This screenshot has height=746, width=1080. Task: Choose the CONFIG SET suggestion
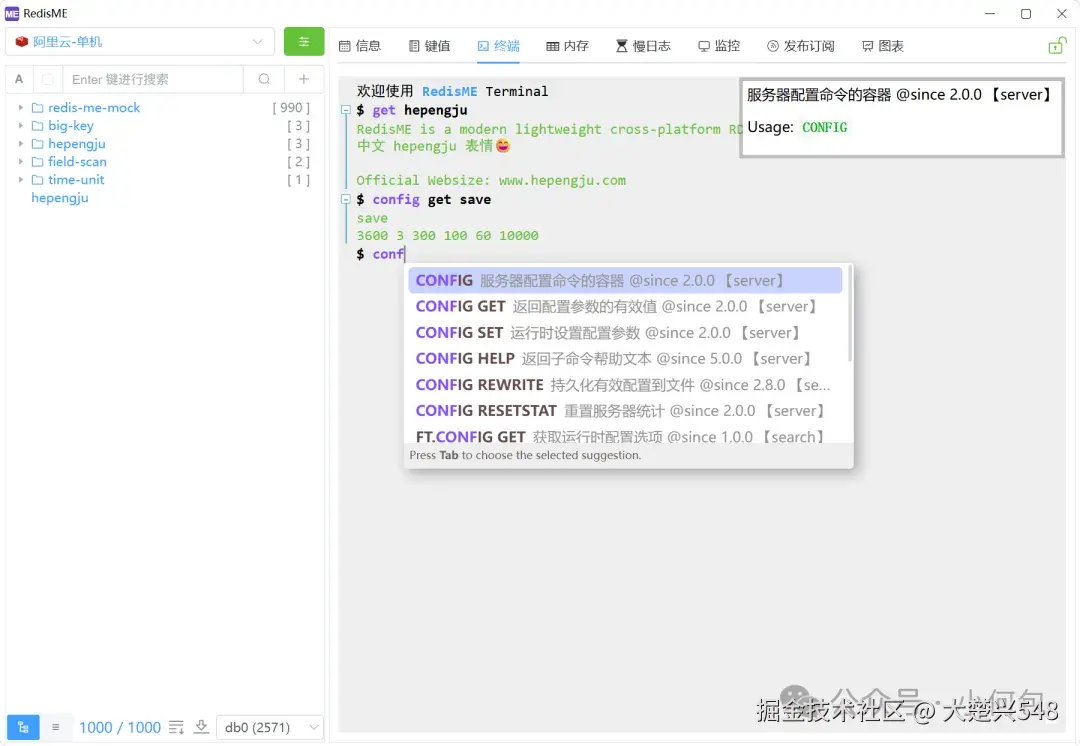(625, 333)
